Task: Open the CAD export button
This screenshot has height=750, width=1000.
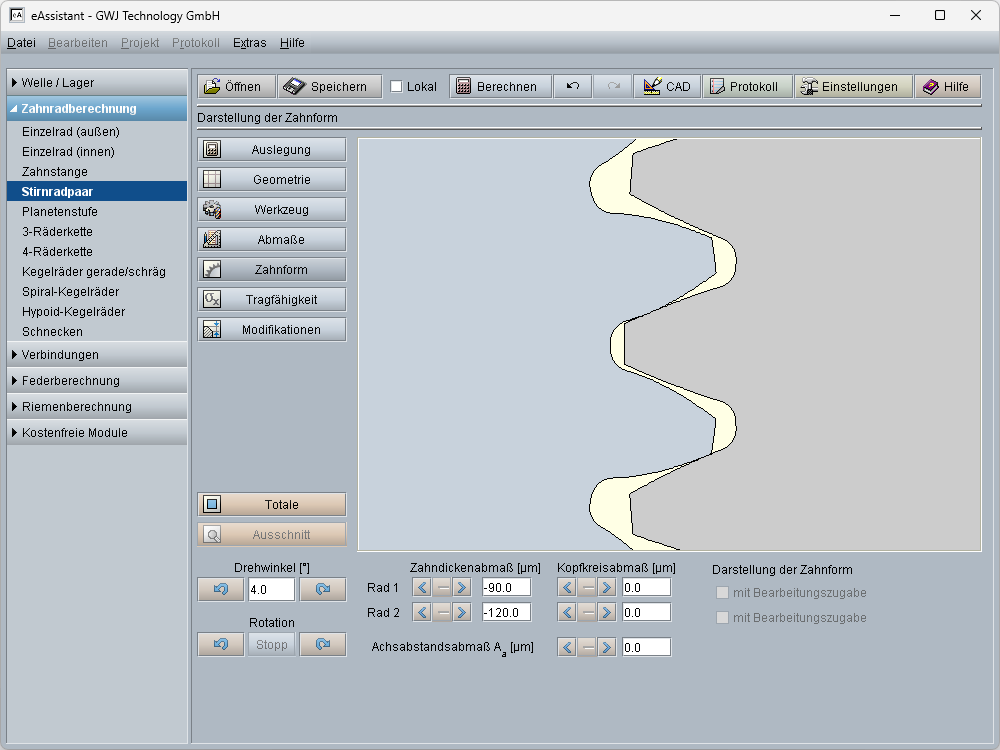Action: click(667, 87)
